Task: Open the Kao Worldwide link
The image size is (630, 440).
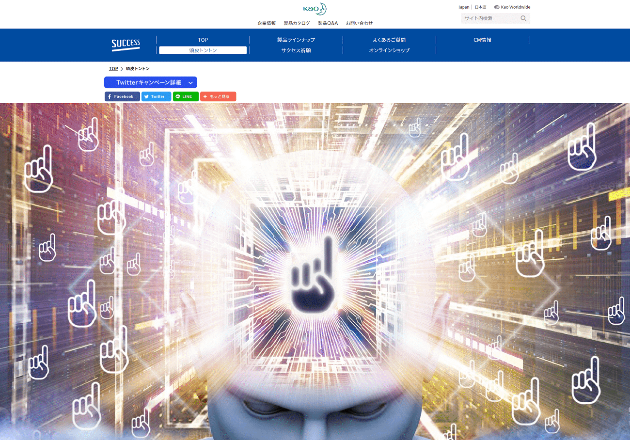Action: coord(512,6)
